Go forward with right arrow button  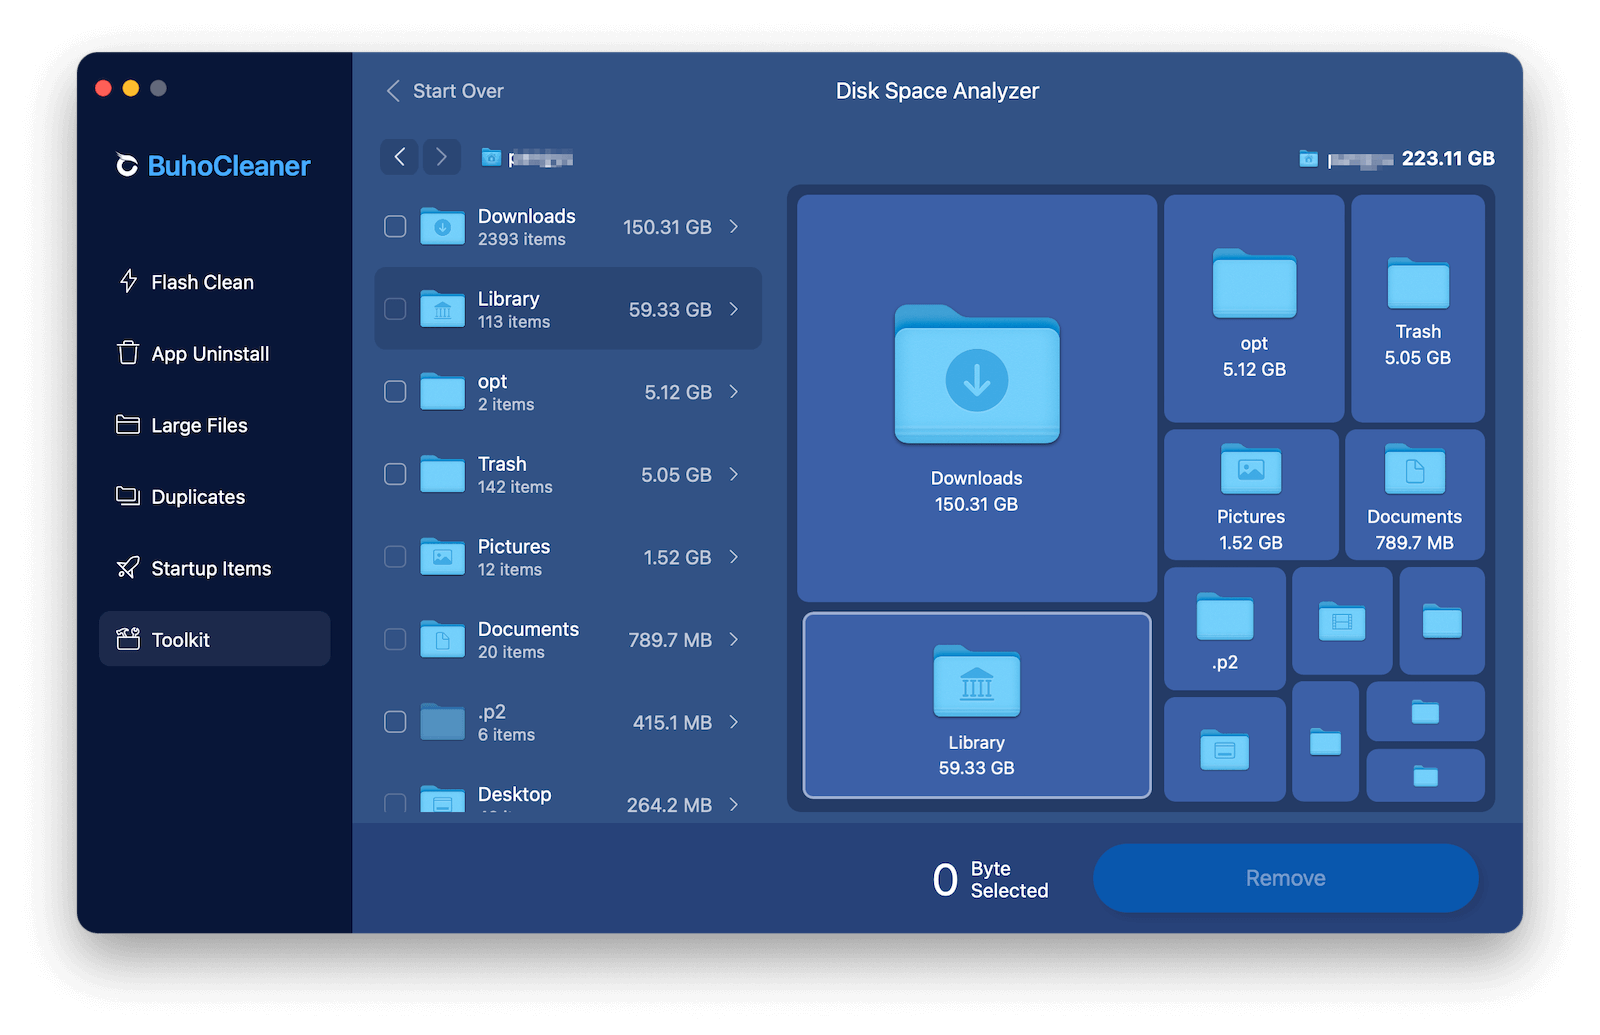click(441, 157)
